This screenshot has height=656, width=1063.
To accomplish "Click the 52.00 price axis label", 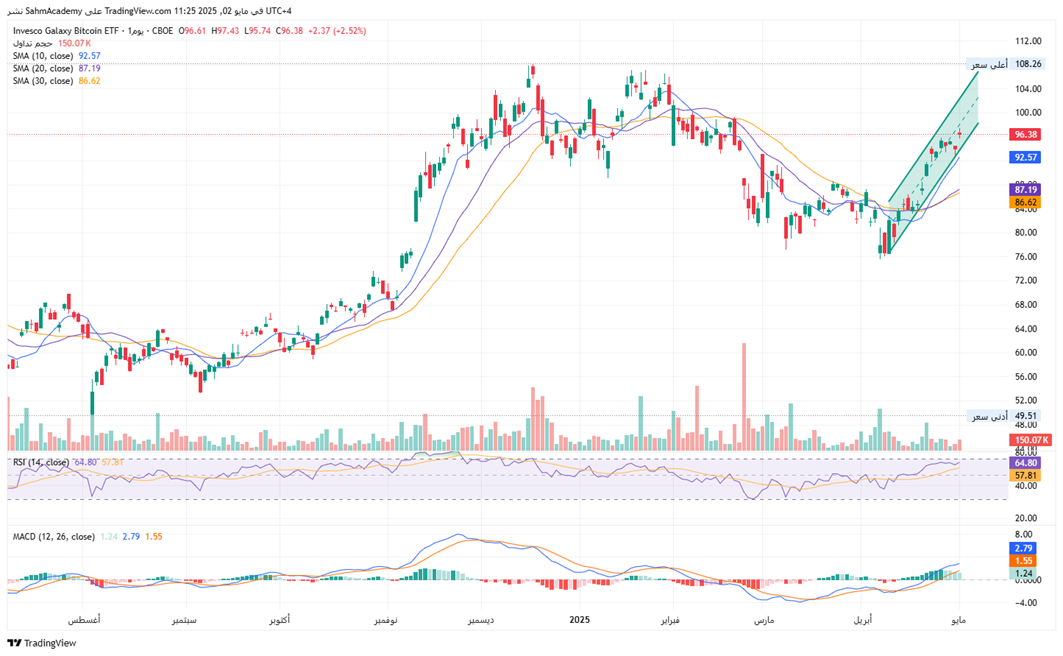I will pyautogui.click(x=1026, y=401).
